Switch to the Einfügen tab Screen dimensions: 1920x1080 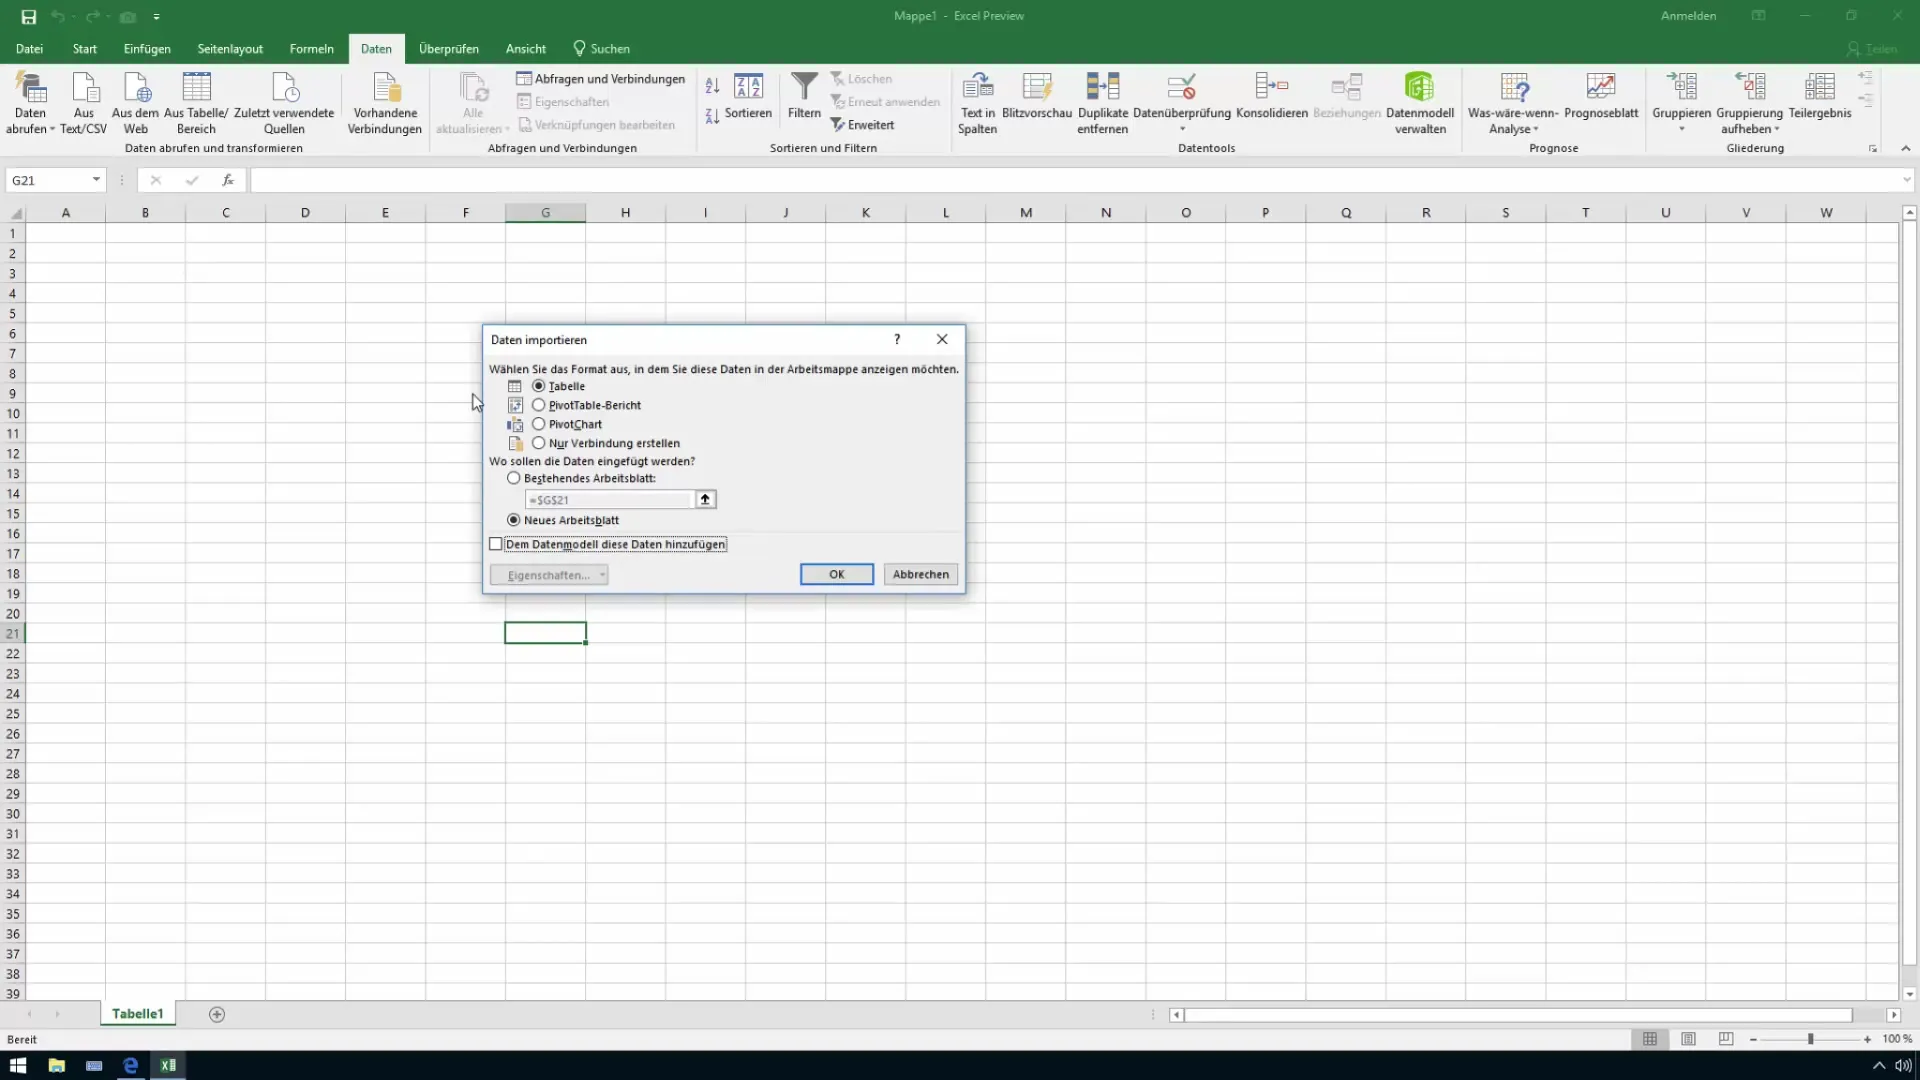pyautogui.click(x=147, y=49)
